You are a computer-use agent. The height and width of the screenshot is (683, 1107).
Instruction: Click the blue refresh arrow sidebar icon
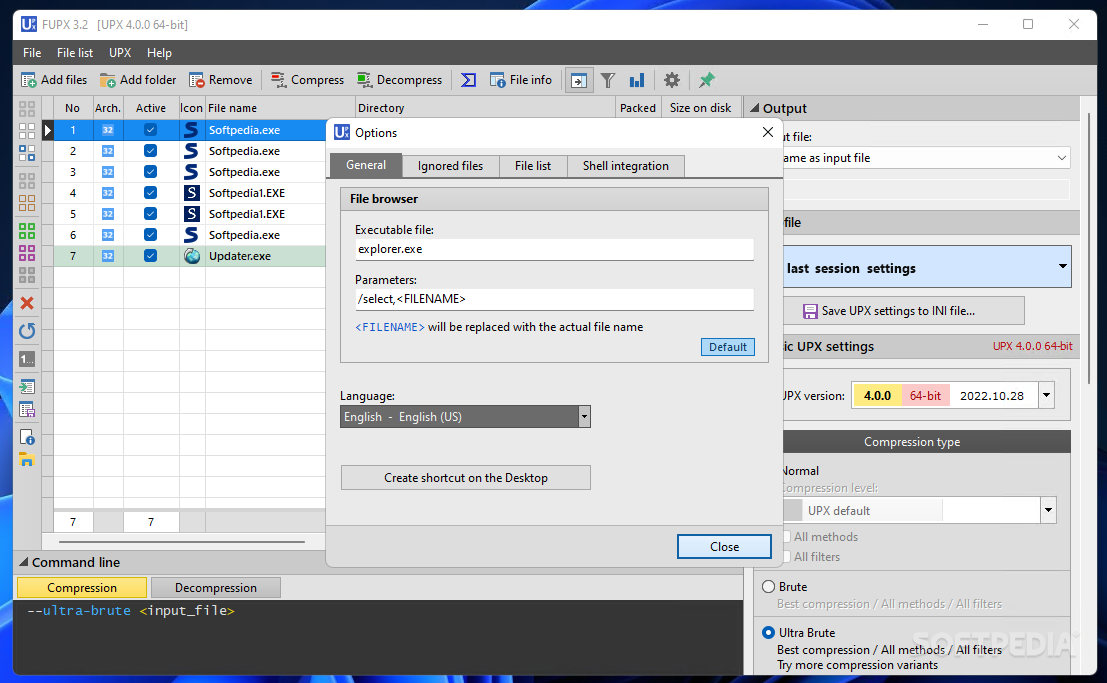[27, 331]
